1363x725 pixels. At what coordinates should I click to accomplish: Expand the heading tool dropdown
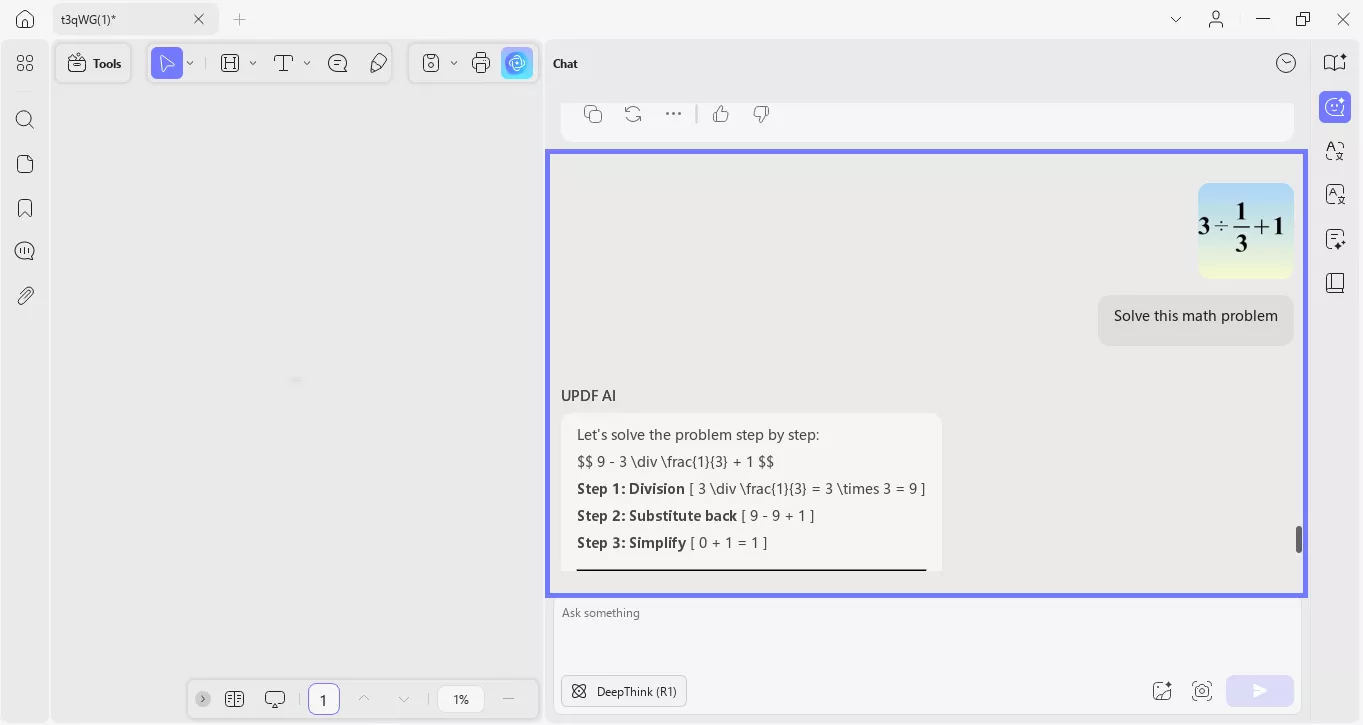tap(253, 62)
